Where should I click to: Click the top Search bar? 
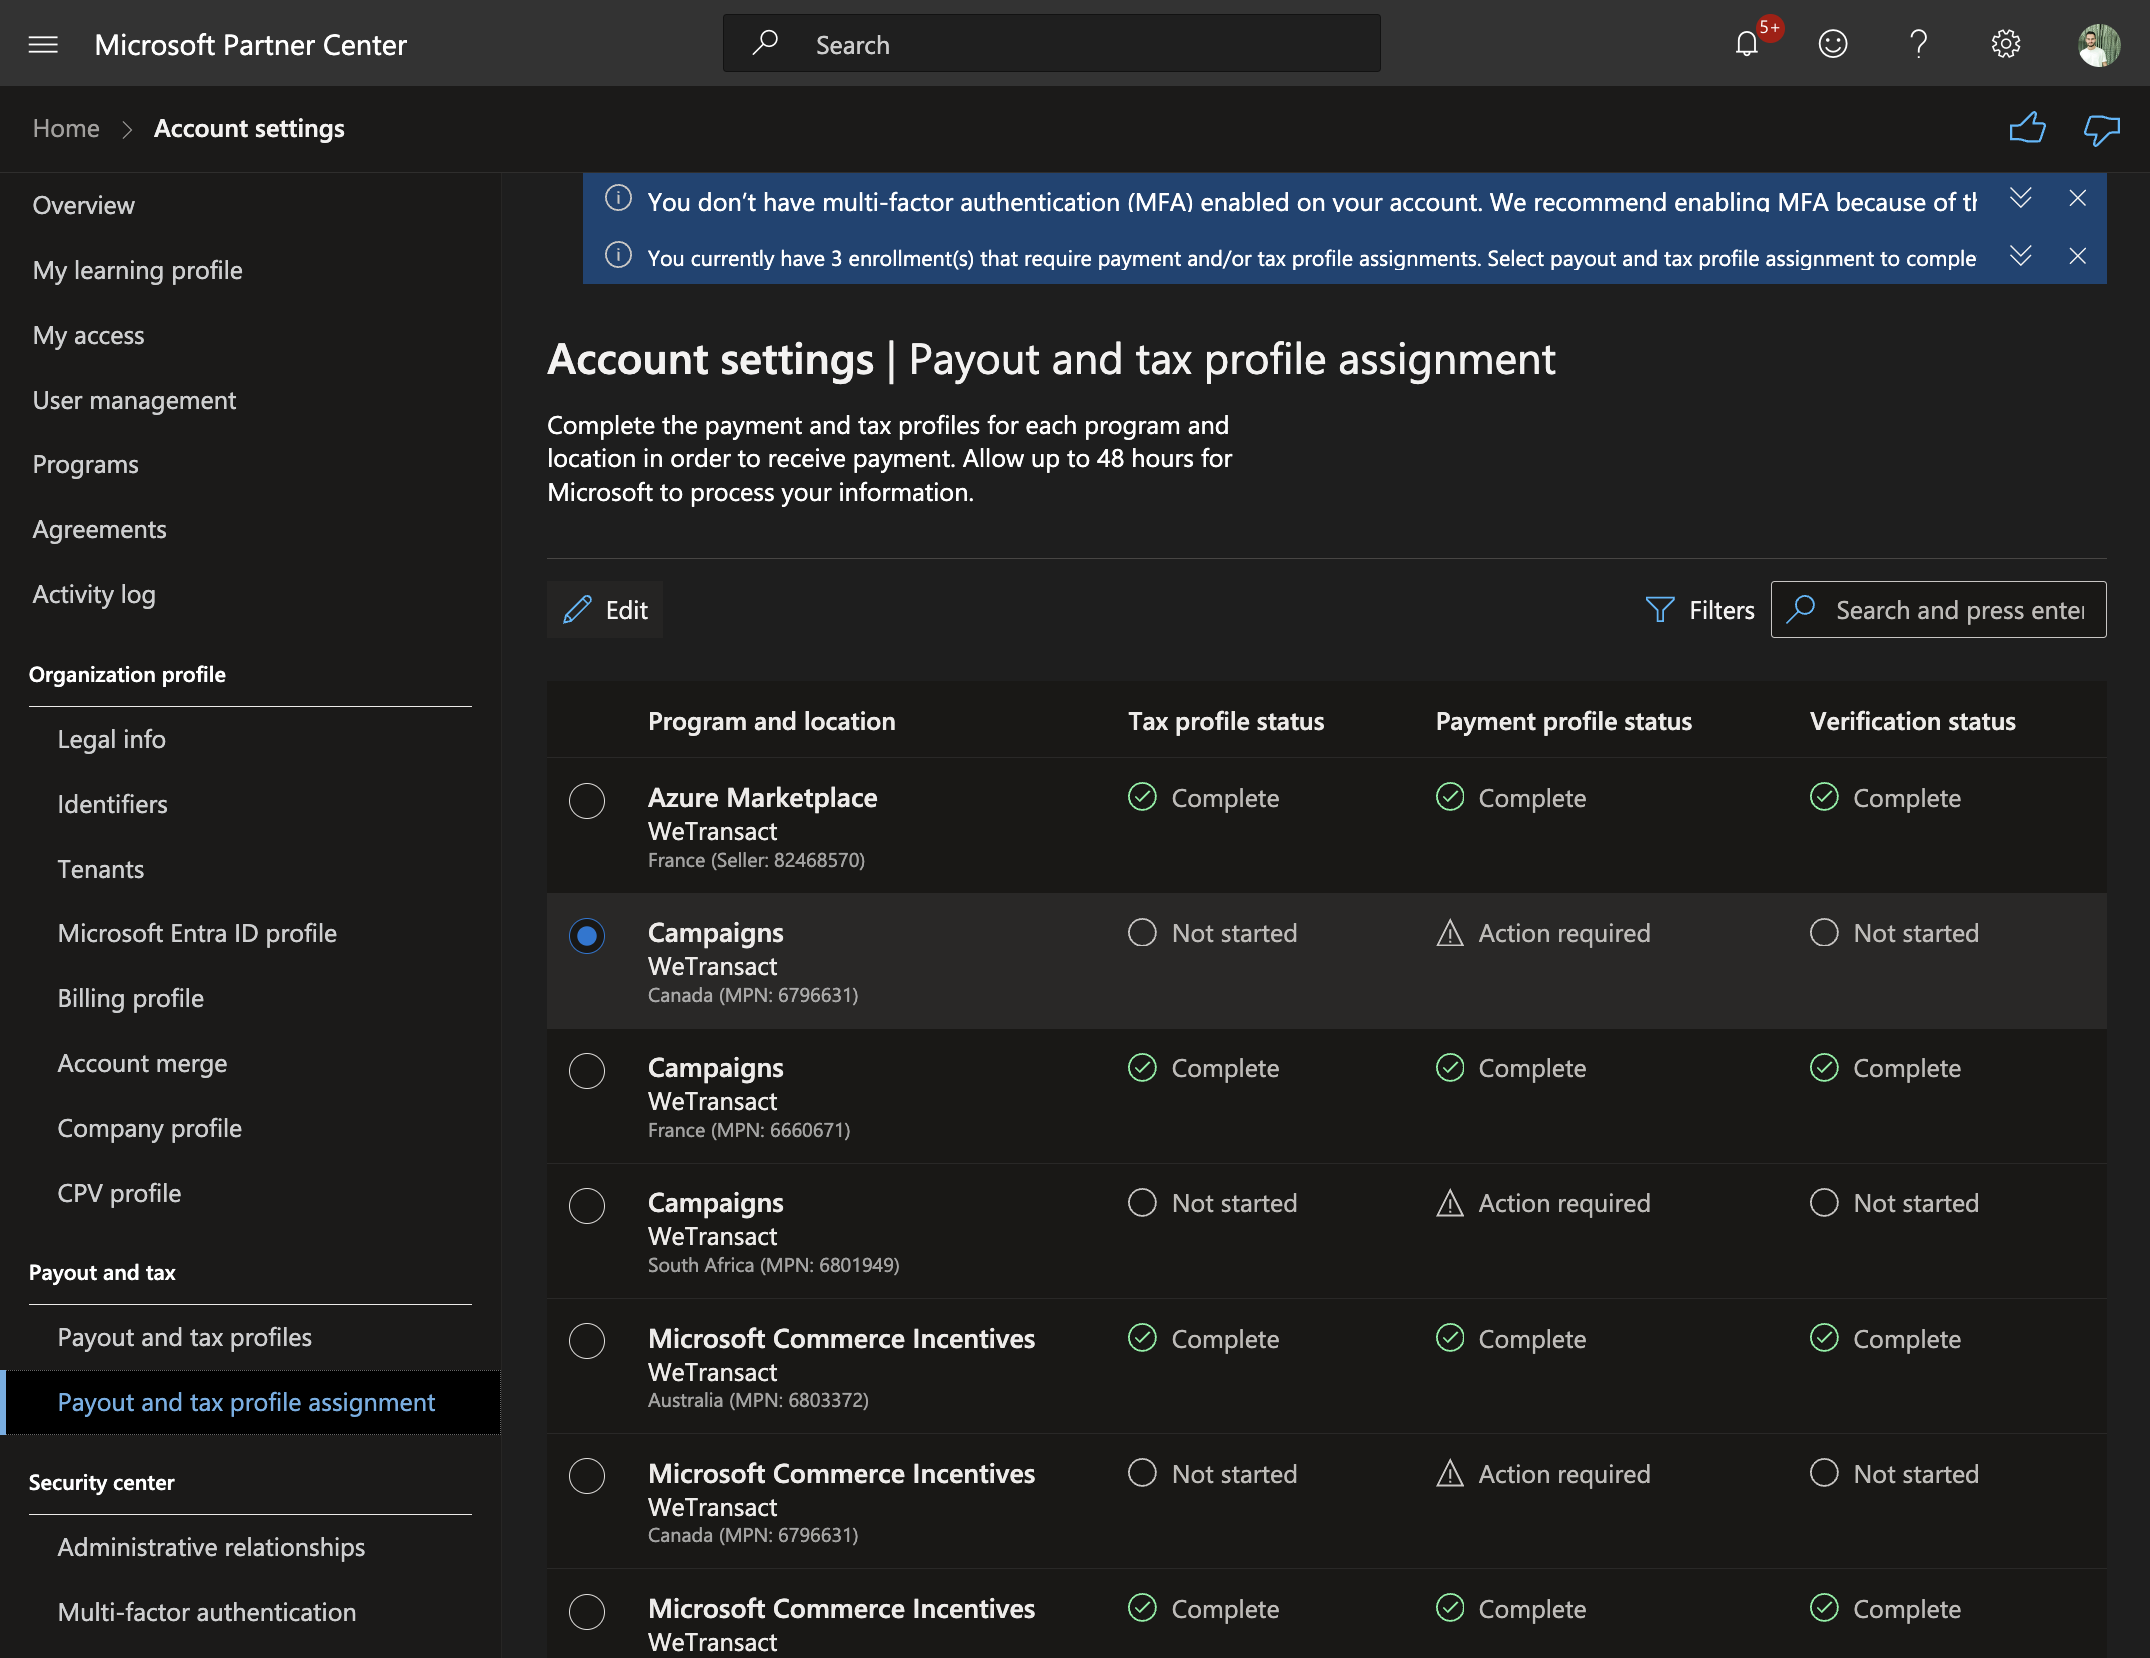(1051, 44)
